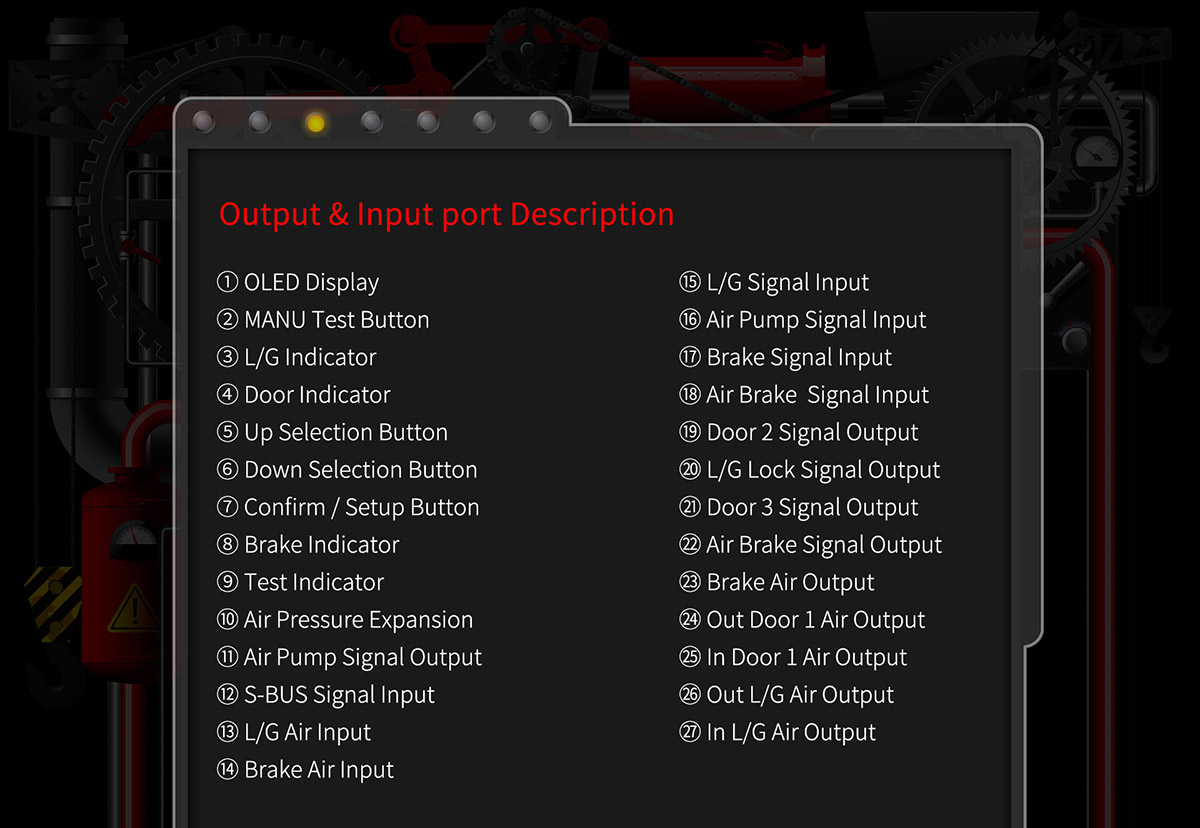
Task: Select the MANU Test Button entry
Action: coord(323,320)
